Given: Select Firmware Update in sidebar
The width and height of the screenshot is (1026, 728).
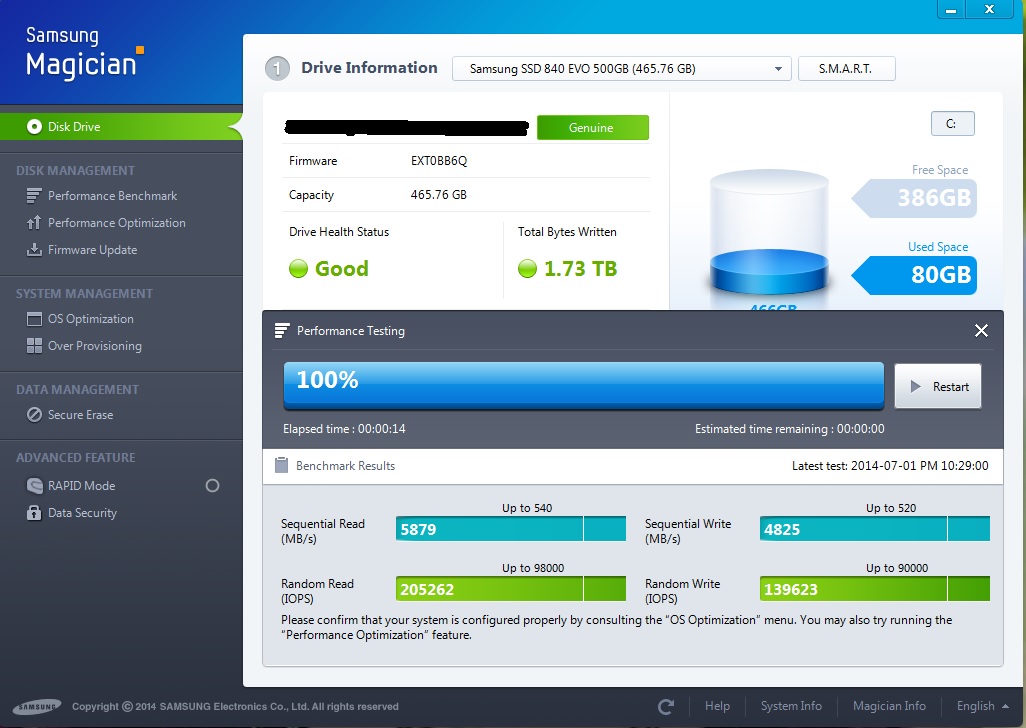Looking at the screenshot, I should pyautogui.click(x=92, y=250).
